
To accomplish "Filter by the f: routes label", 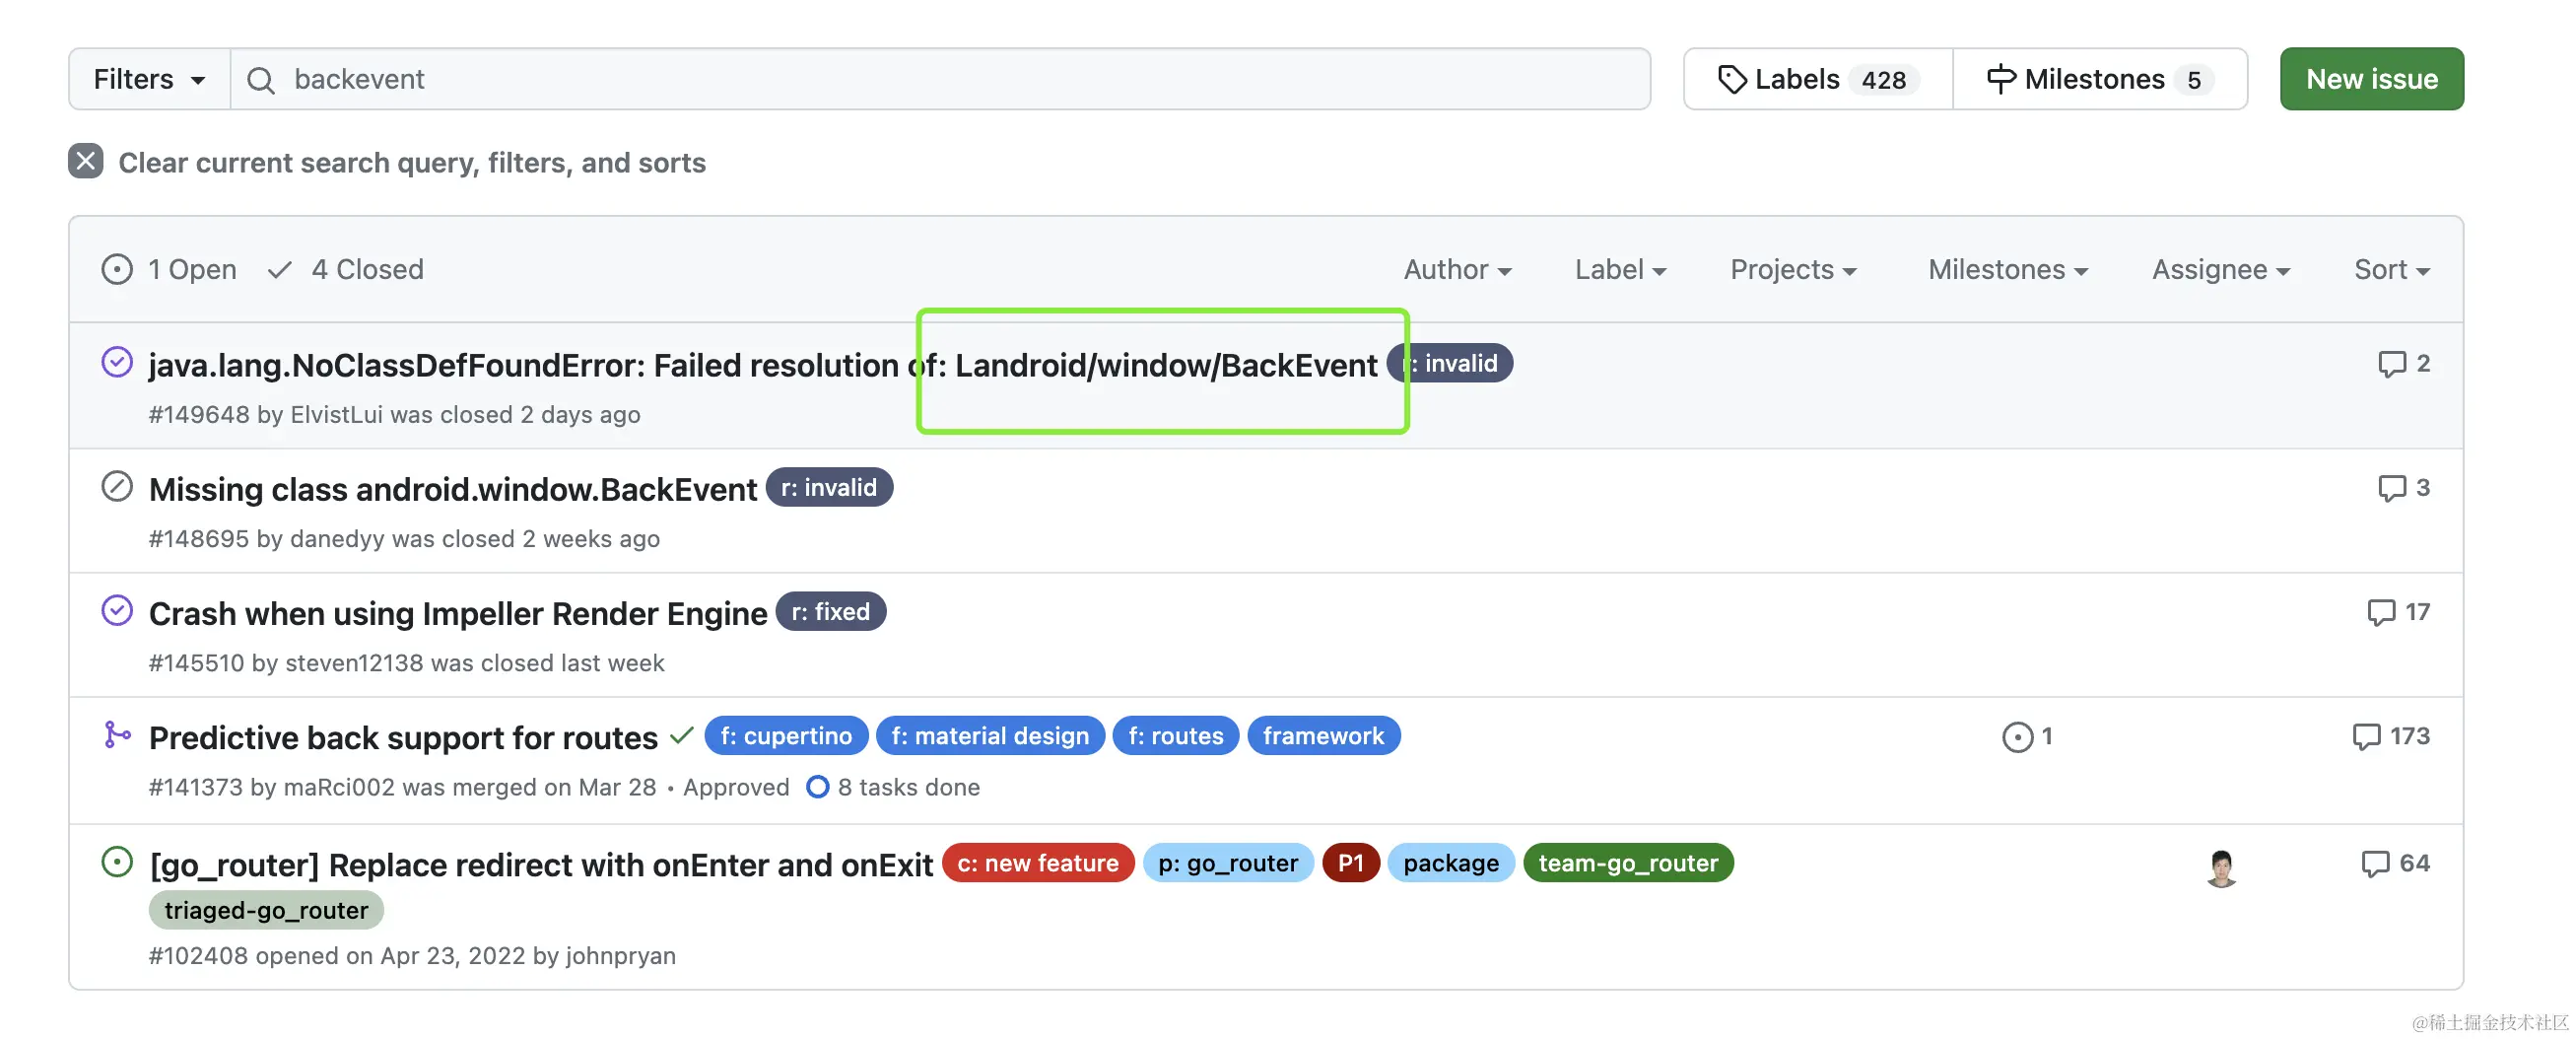I will (1176, 735).
